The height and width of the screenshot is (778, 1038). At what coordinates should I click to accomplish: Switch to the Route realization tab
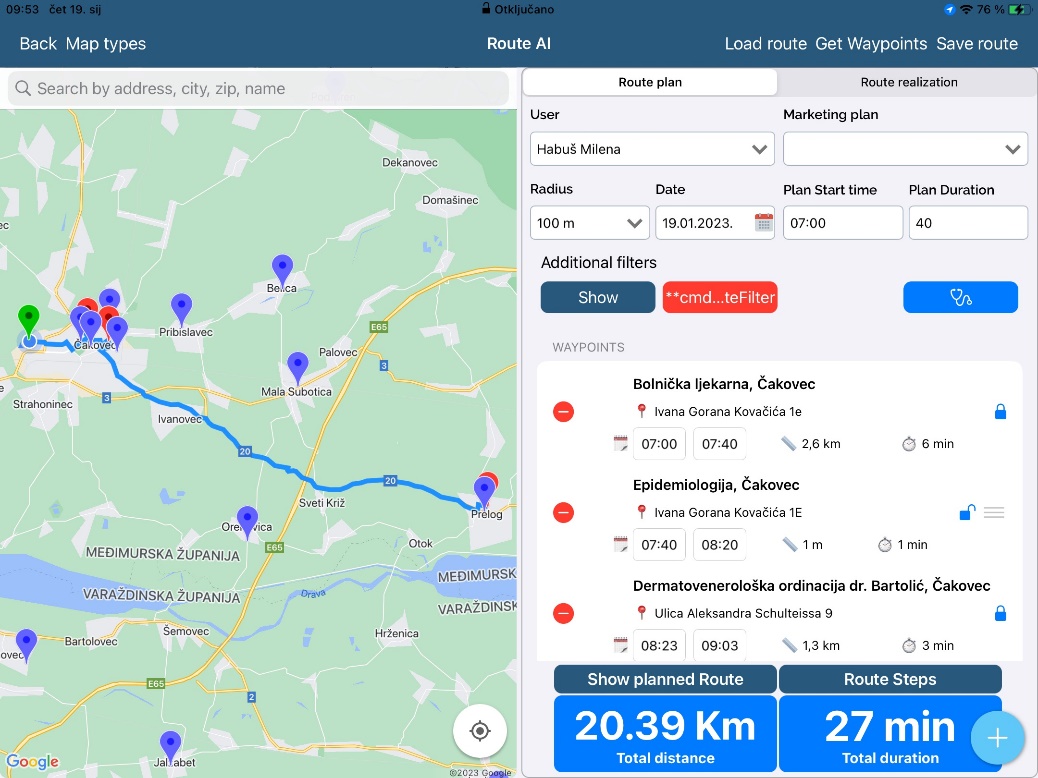[908, 82]
